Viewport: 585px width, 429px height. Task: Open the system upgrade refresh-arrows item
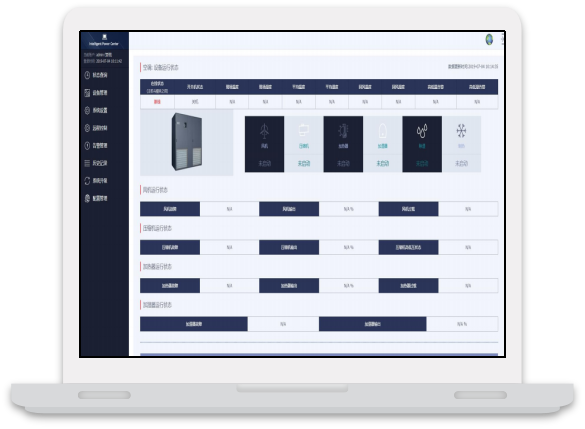point(96,181)
